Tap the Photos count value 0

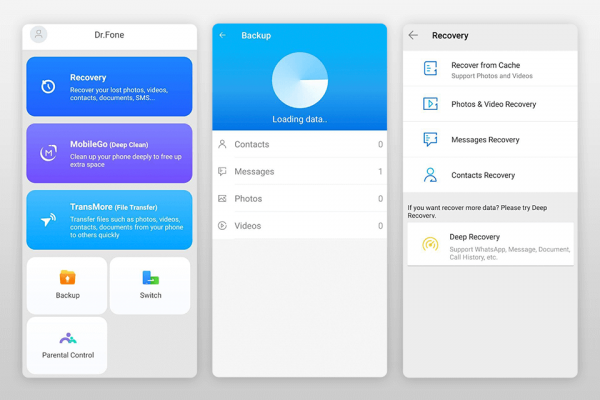380,199
